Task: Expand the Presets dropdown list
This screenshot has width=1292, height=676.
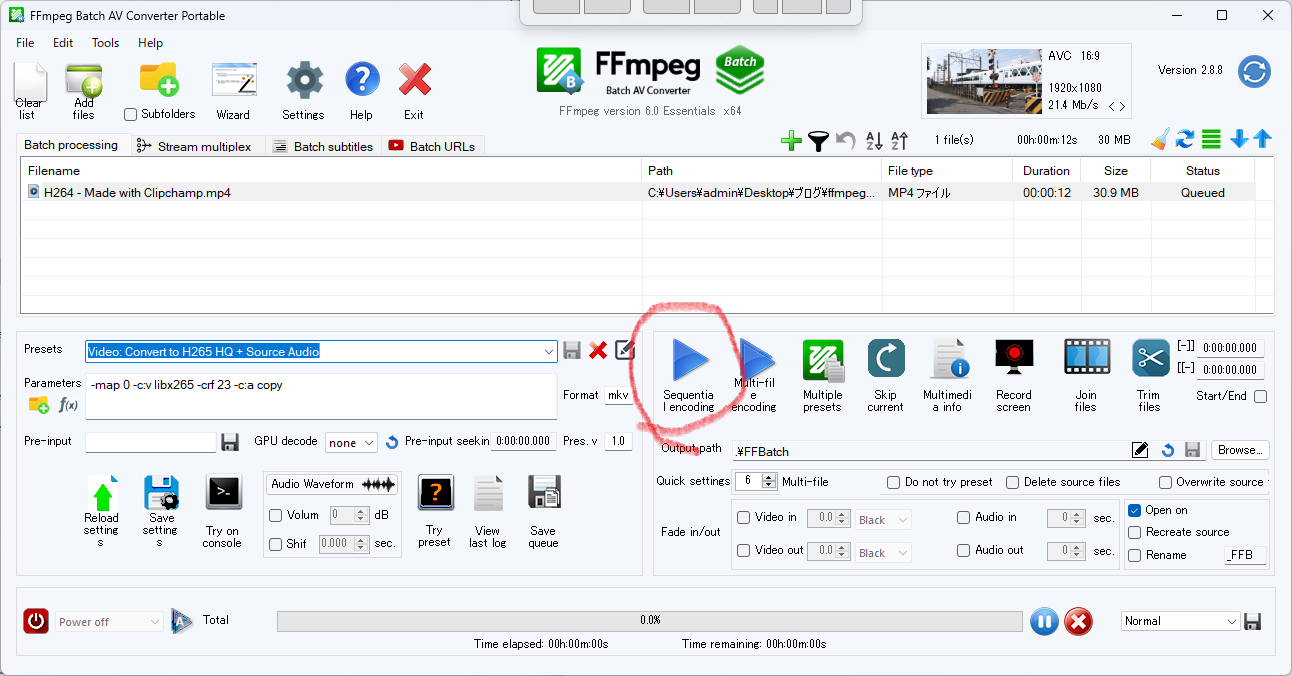Action: (x=548, y=351)
